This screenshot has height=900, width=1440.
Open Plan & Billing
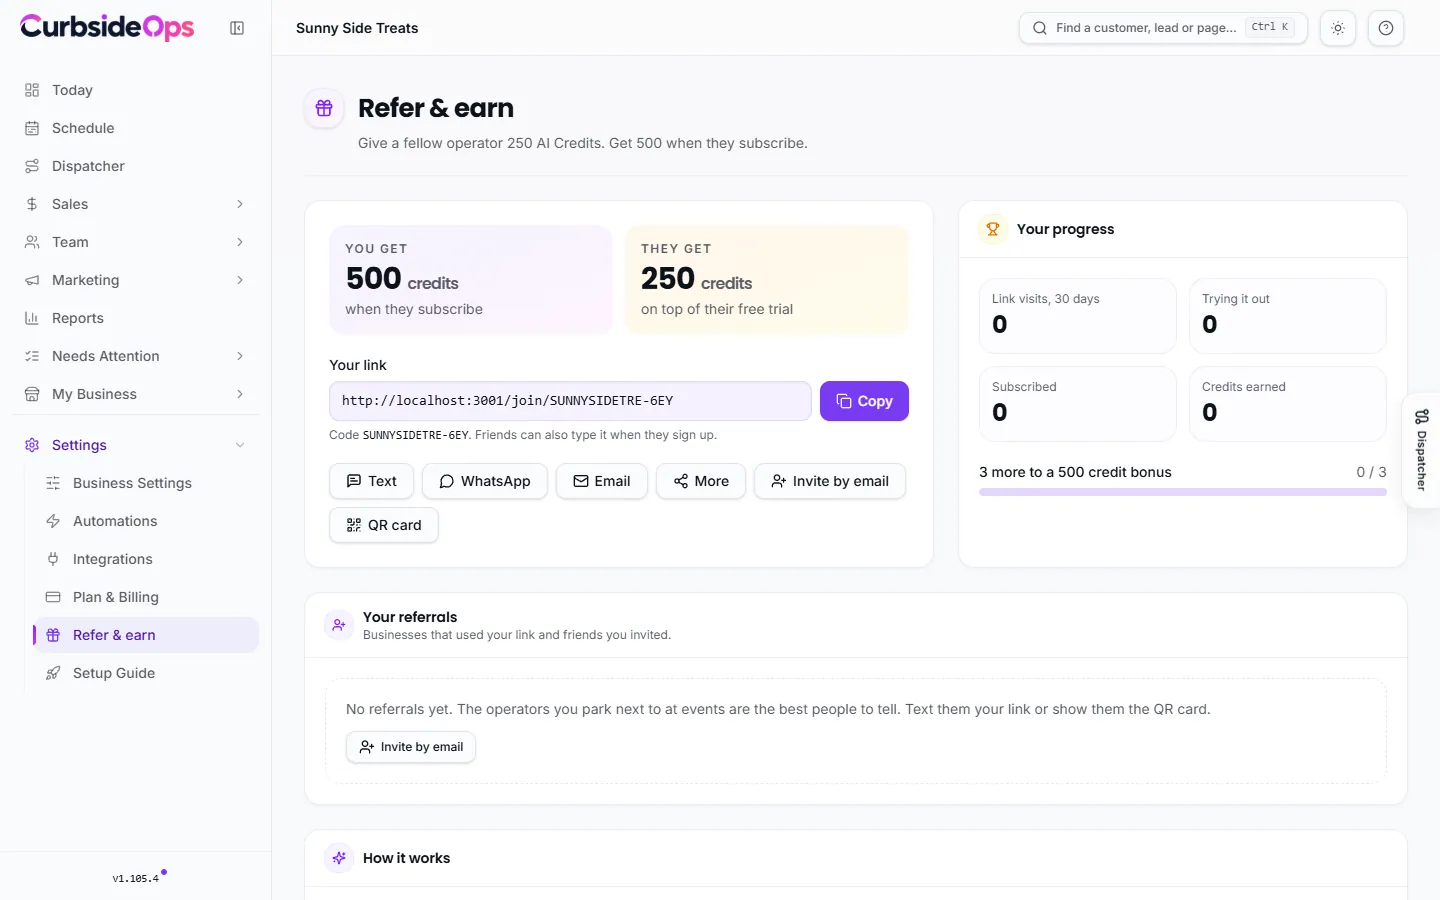tap(146, 597)
